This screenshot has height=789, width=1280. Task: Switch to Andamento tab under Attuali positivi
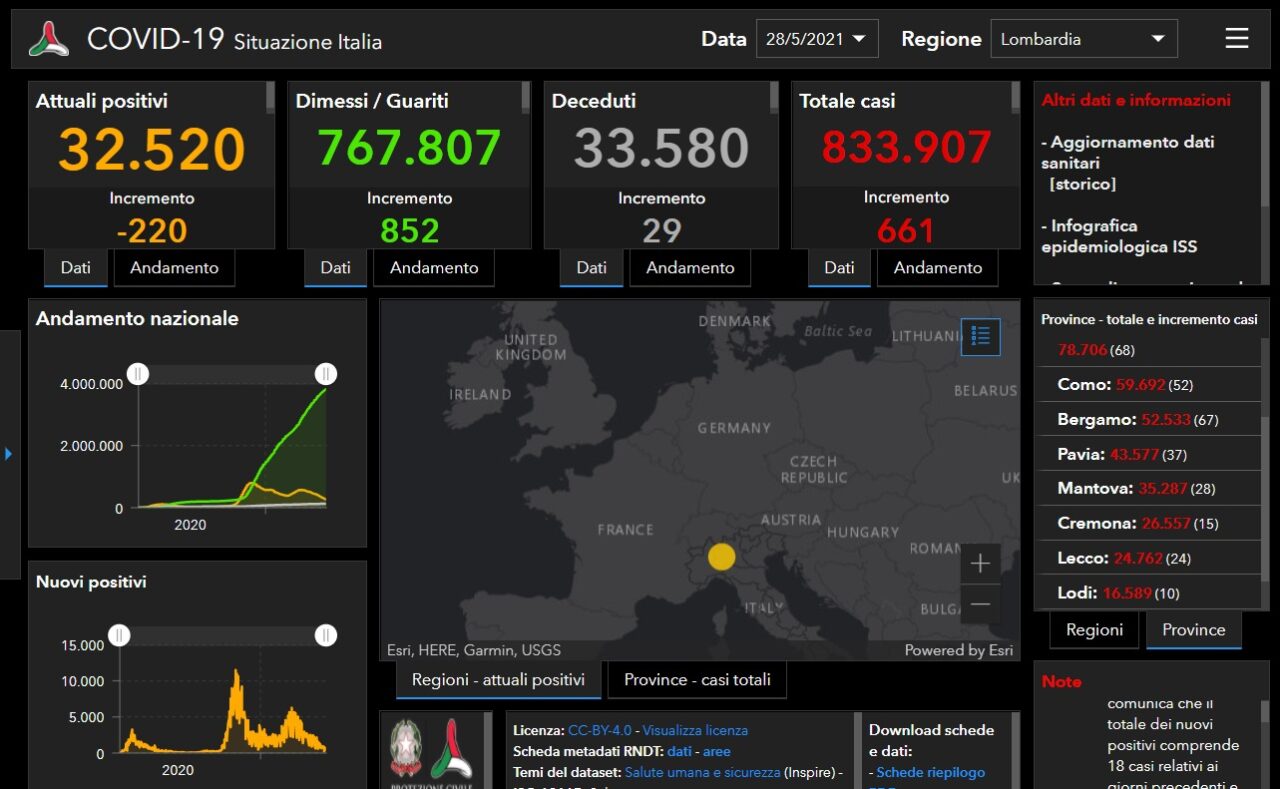coord(174,268)
